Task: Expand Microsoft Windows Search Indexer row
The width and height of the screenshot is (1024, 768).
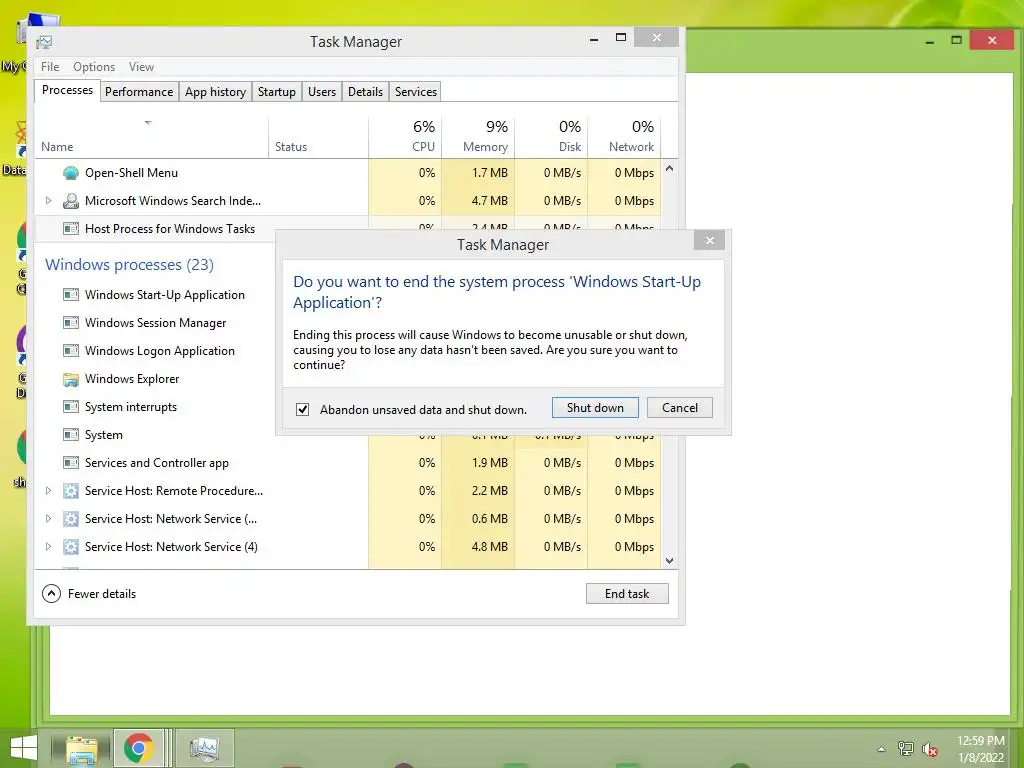Action: coord(48,201)
